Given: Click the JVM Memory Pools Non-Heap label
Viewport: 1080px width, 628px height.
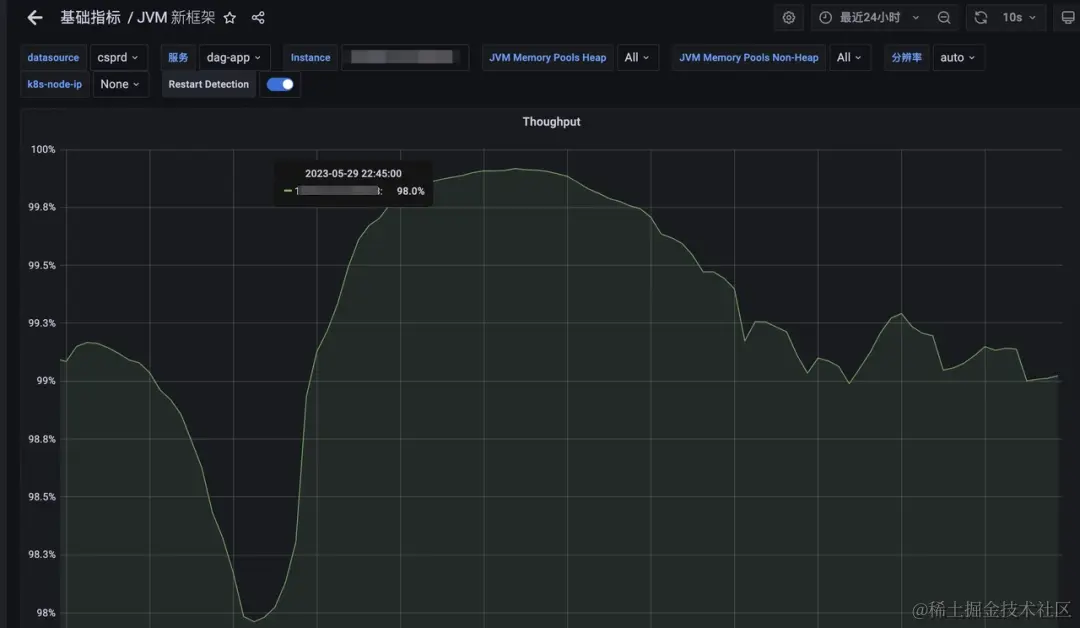Looking at the screenshot, I should (749, 57).
